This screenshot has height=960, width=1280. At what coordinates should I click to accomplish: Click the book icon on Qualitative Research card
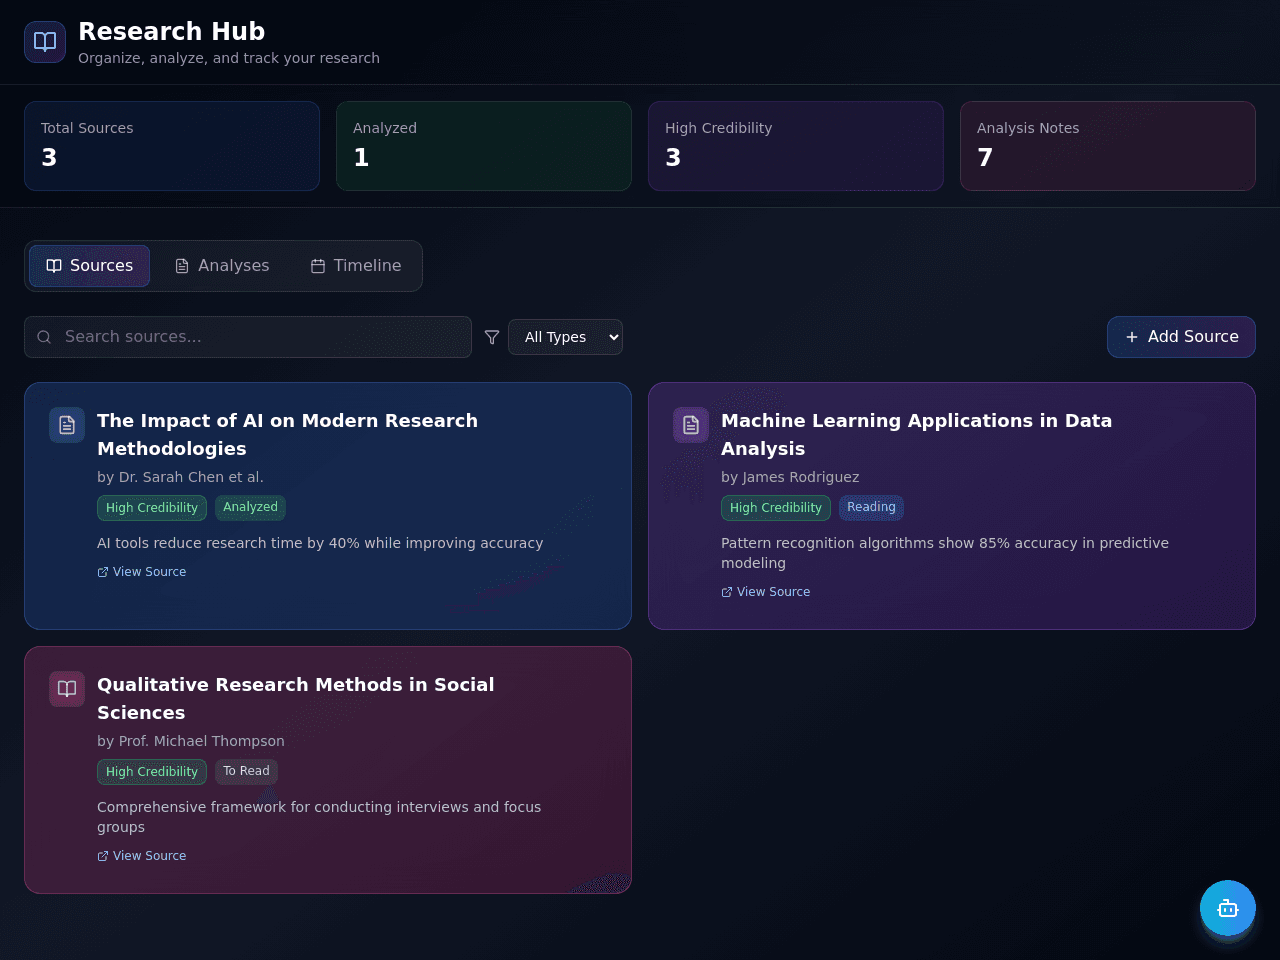click(67, 689)
